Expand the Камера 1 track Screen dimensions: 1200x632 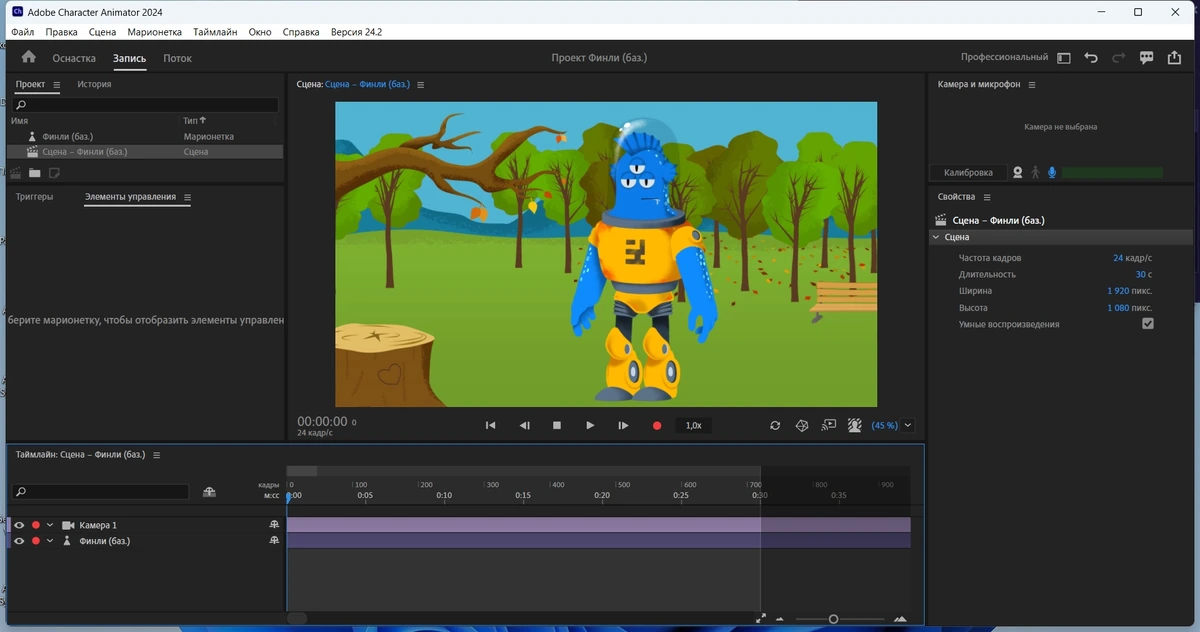coord(50,525)
